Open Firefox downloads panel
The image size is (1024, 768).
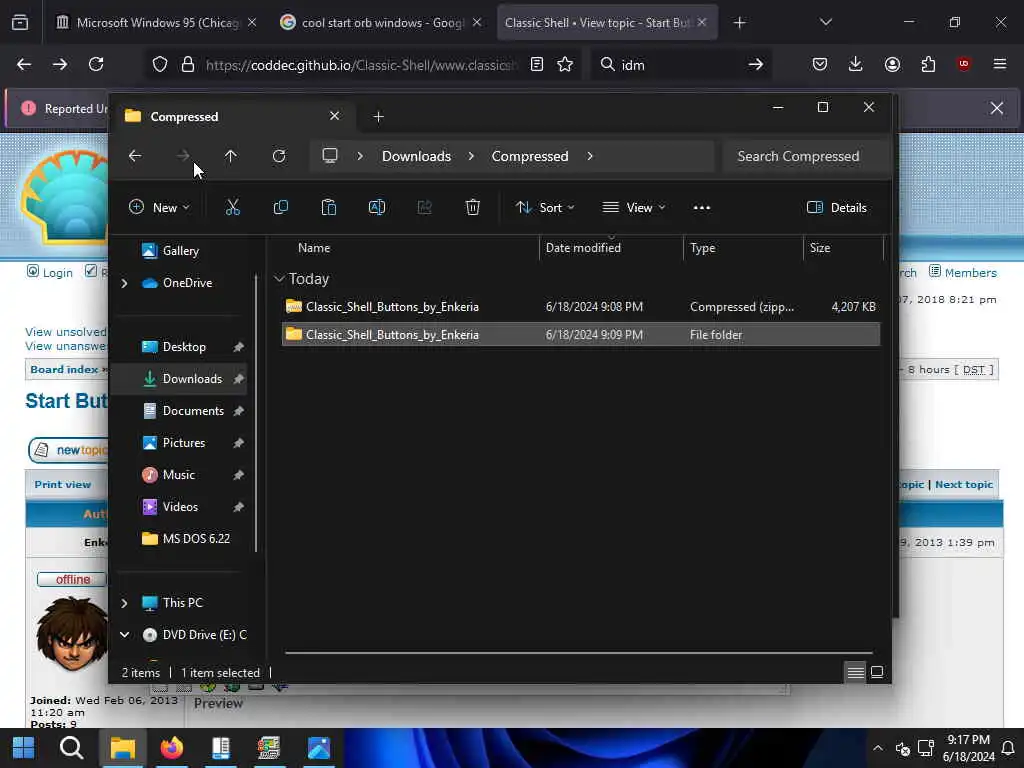pyautogui.click(x=856, y=64)
